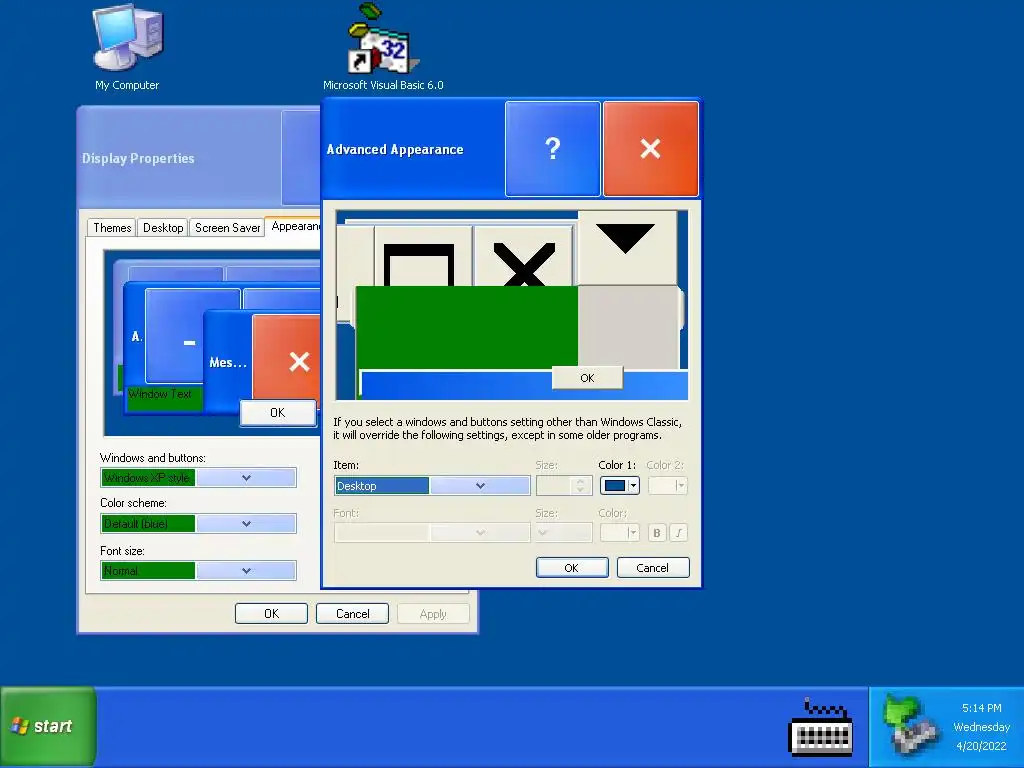Image resolution: width=1024 pixels, height=768 pixels.
Task: Click the disabled font Color picker
Action: 619,533
